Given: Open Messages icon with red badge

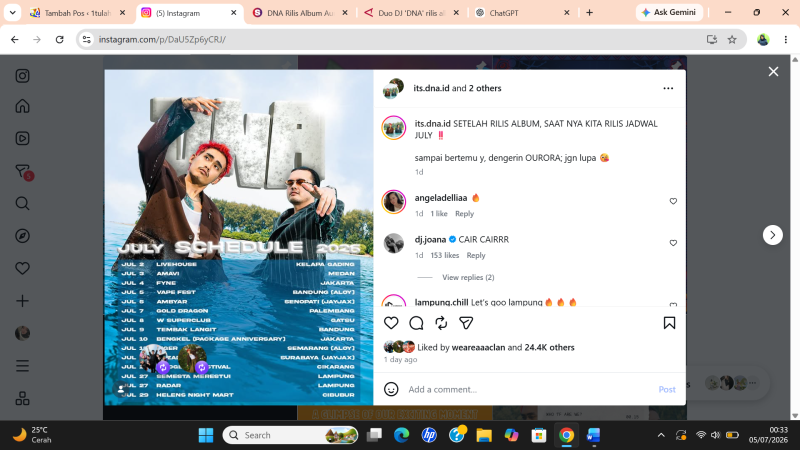Looking at the screenshot, I should (23, 172).
